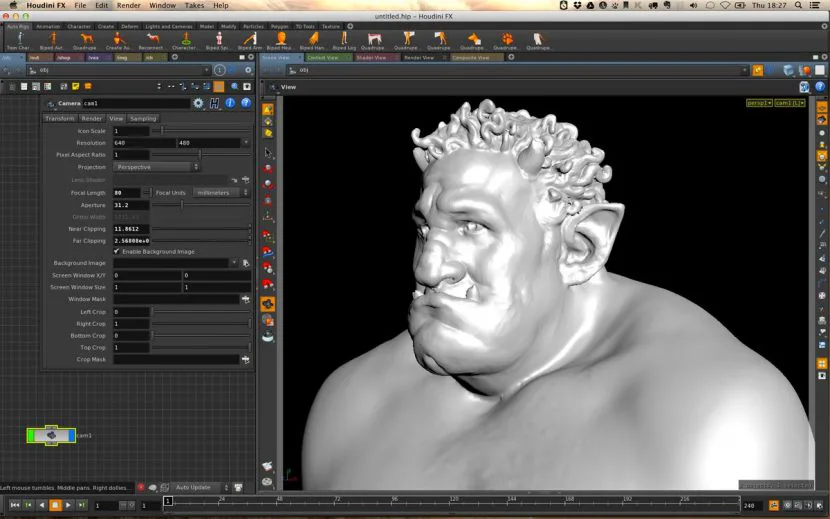The image size is (830, 519).
Task: Click the gear icon next to cam1
Action: 198,103
